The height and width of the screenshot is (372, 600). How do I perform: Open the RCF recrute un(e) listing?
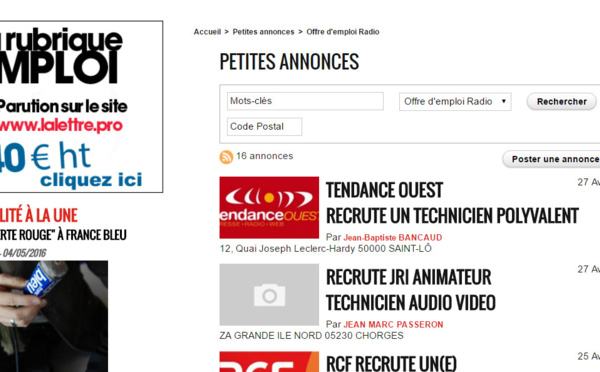point(391,364)
